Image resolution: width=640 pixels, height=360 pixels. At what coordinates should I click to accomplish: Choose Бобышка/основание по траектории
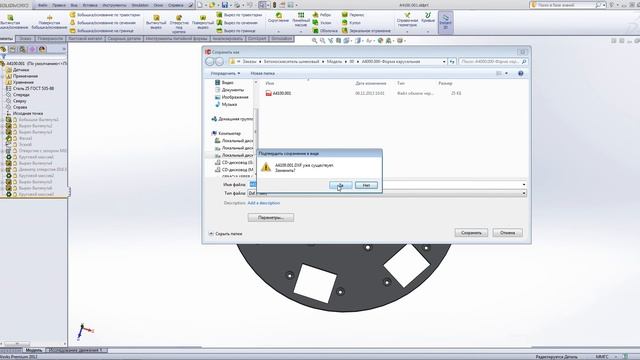tap(105, 15)
